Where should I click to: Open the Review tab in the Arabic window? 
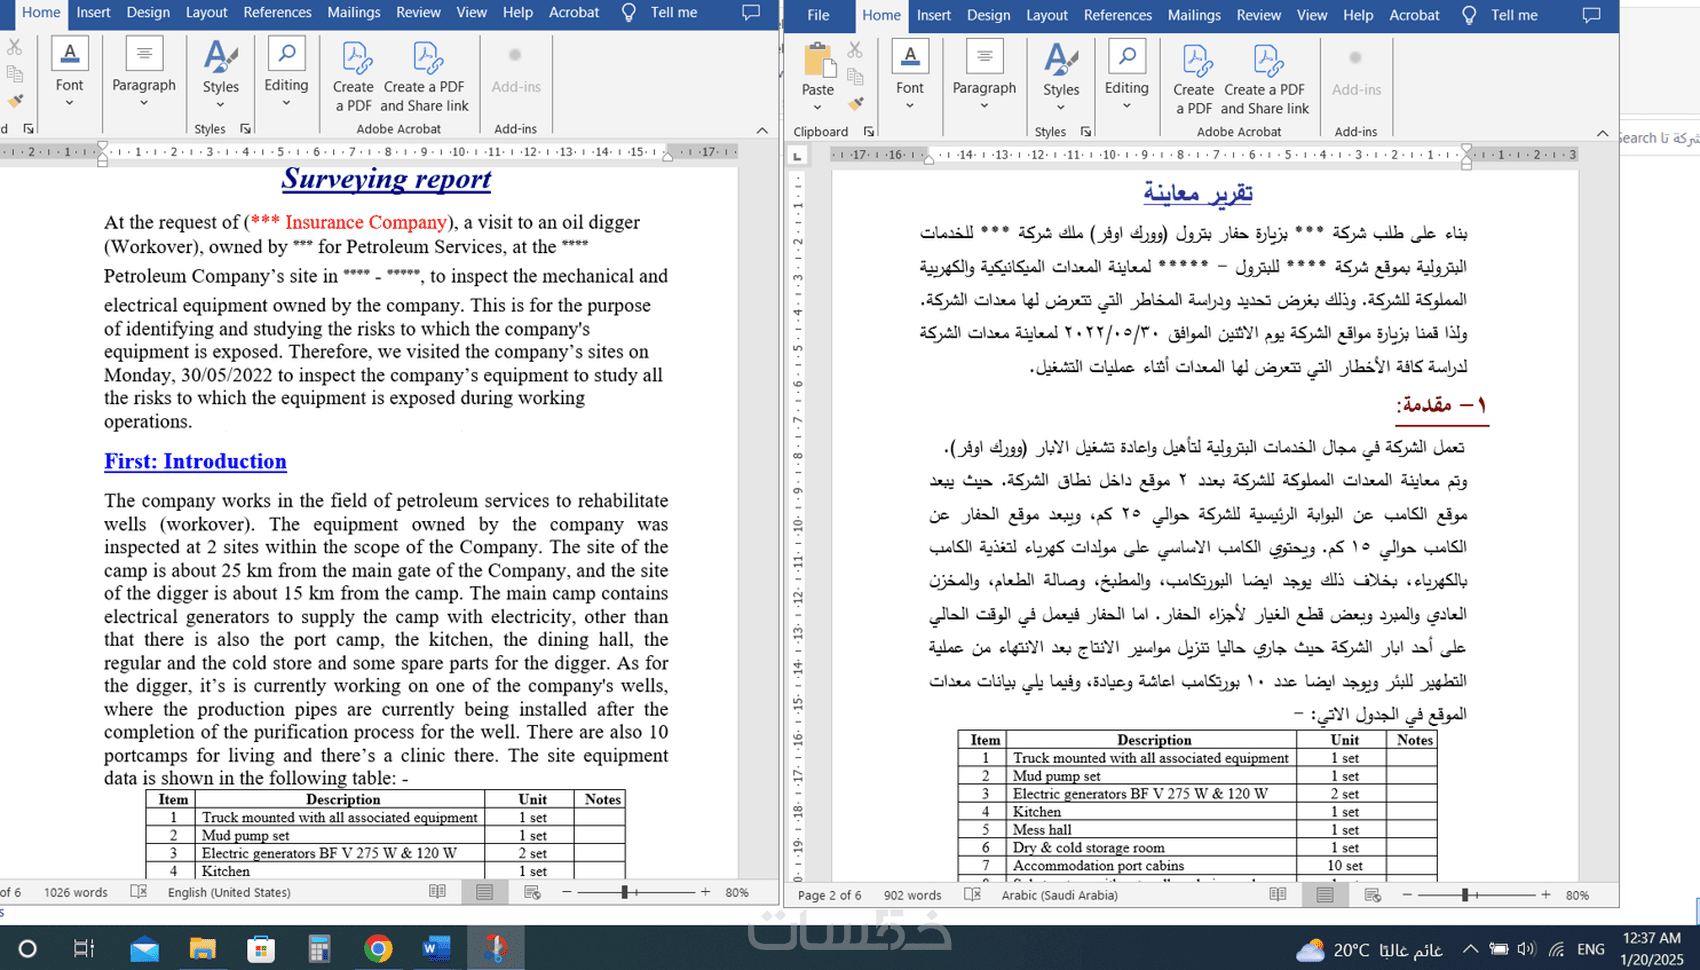[1258, 15]
